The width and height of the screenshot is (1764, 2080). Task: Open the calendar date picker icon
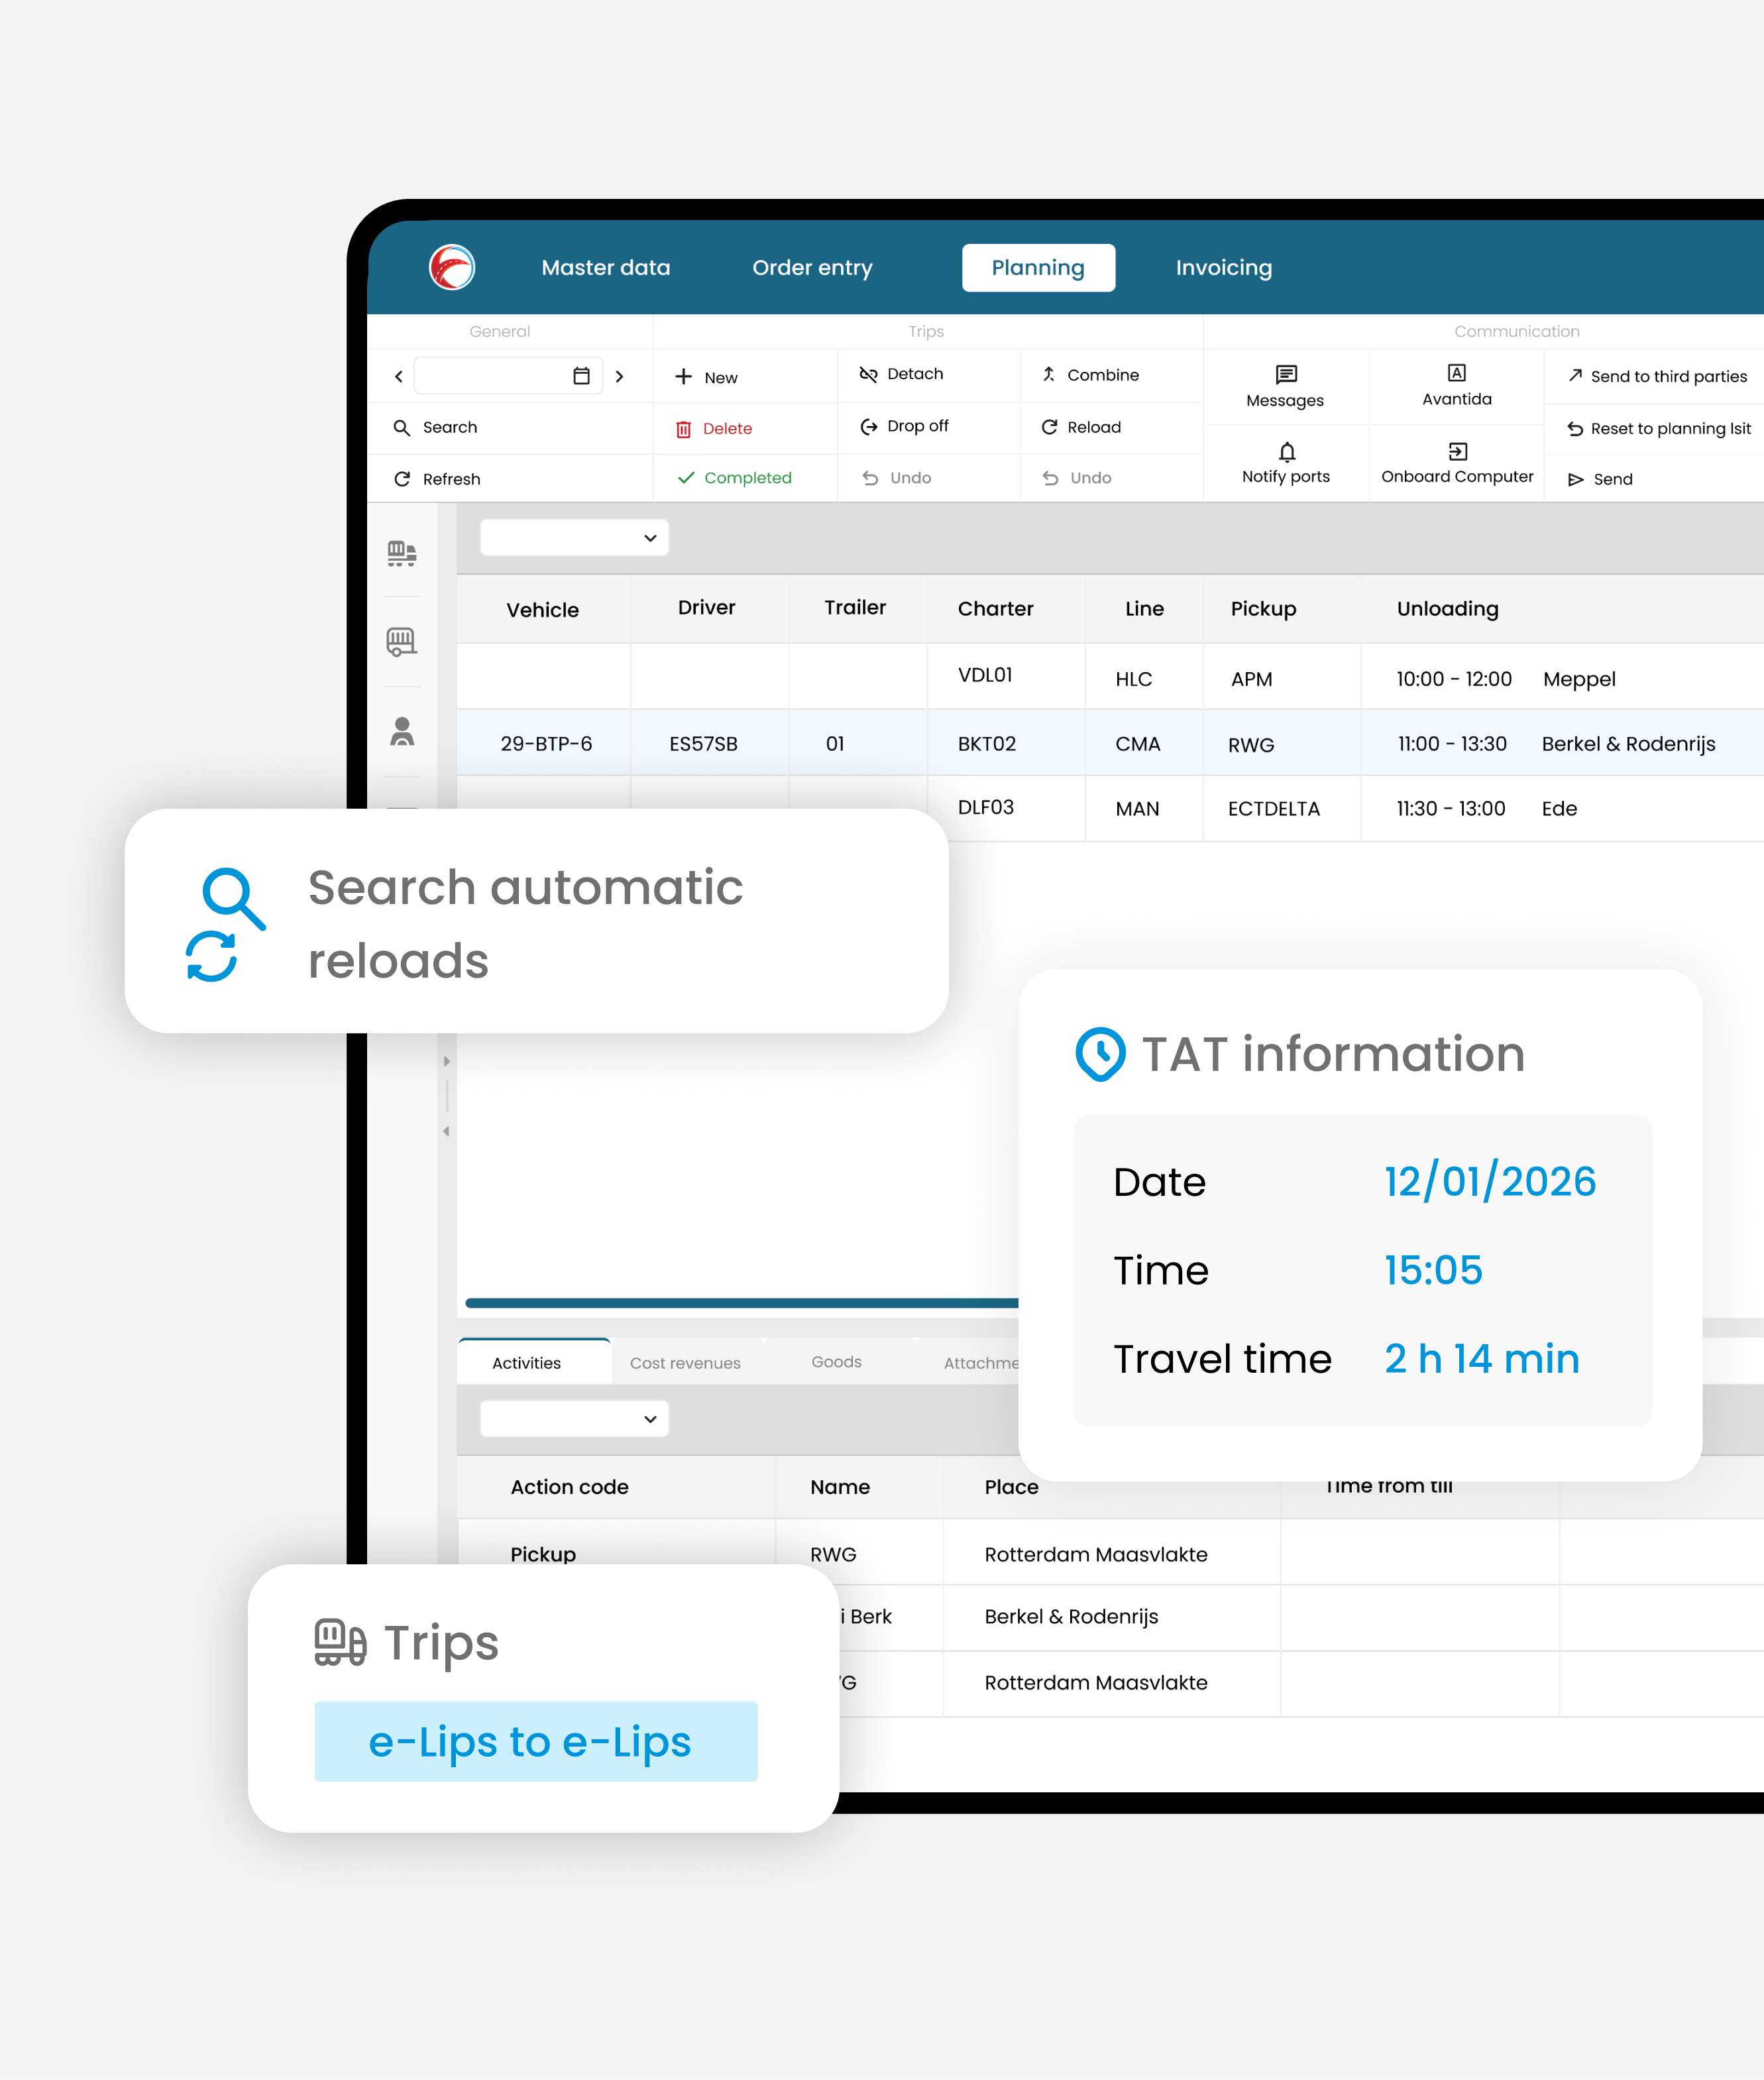point(581,377)
